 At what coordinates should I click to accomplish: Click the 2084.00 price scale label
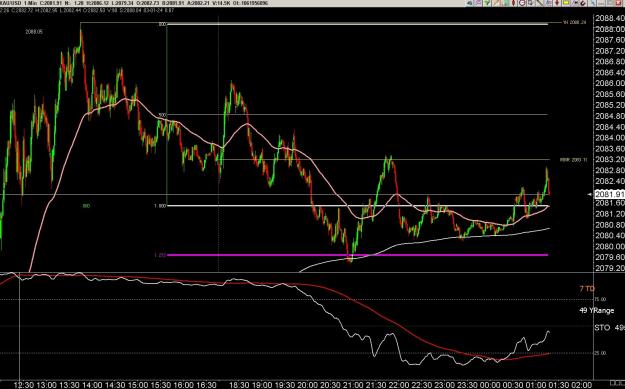coord(609,138)
